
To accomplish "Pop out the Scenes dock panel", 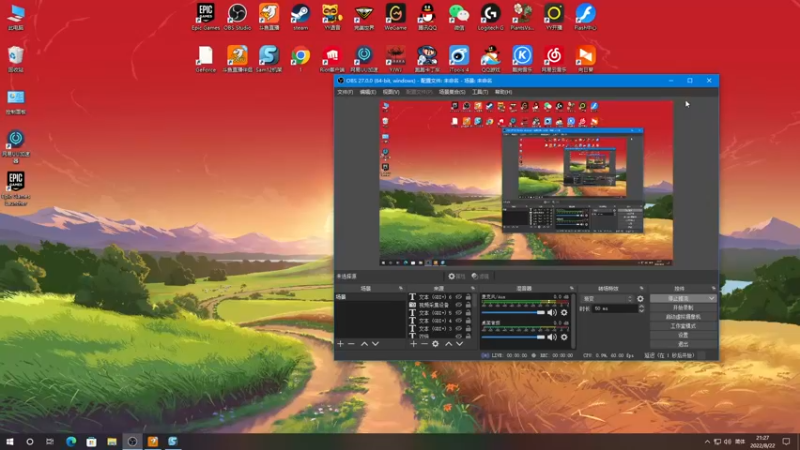I will [401, 288].
